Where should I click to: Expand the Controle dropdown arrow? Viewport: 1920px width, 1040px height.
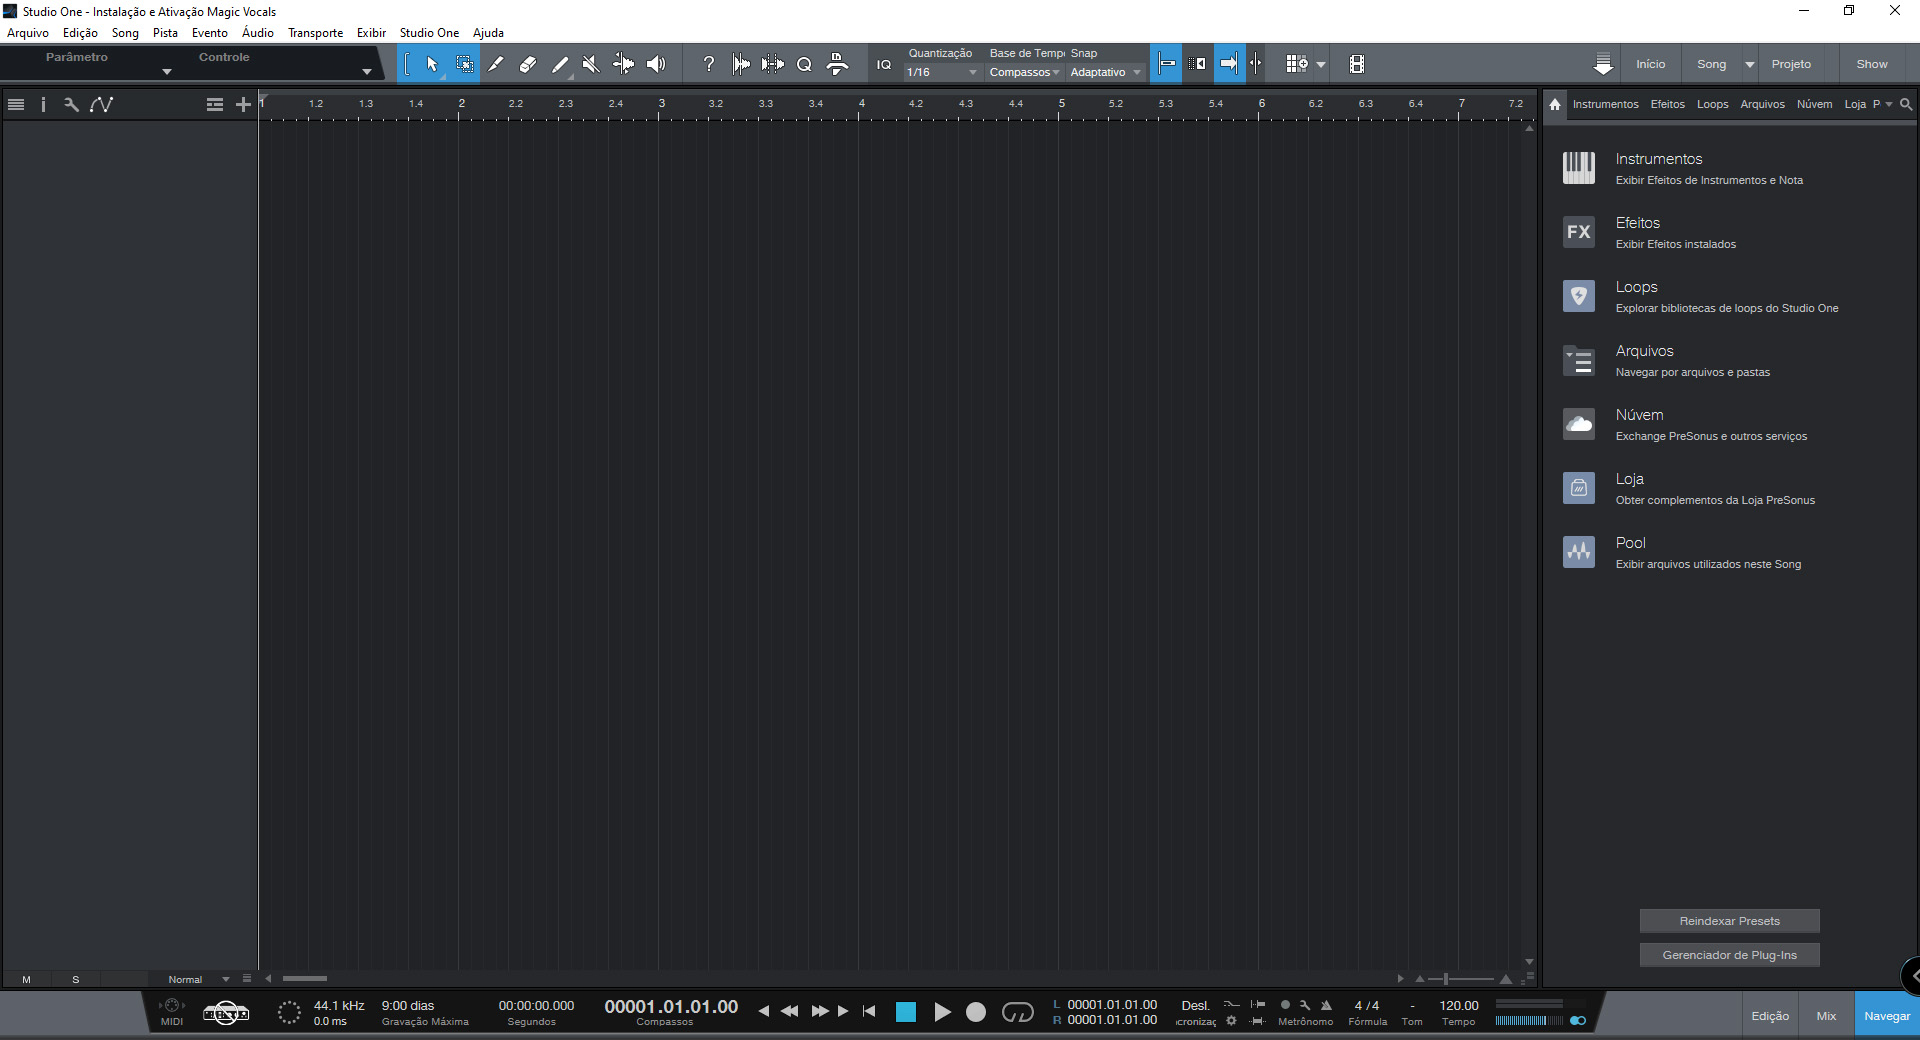click(x=367, y=72)
